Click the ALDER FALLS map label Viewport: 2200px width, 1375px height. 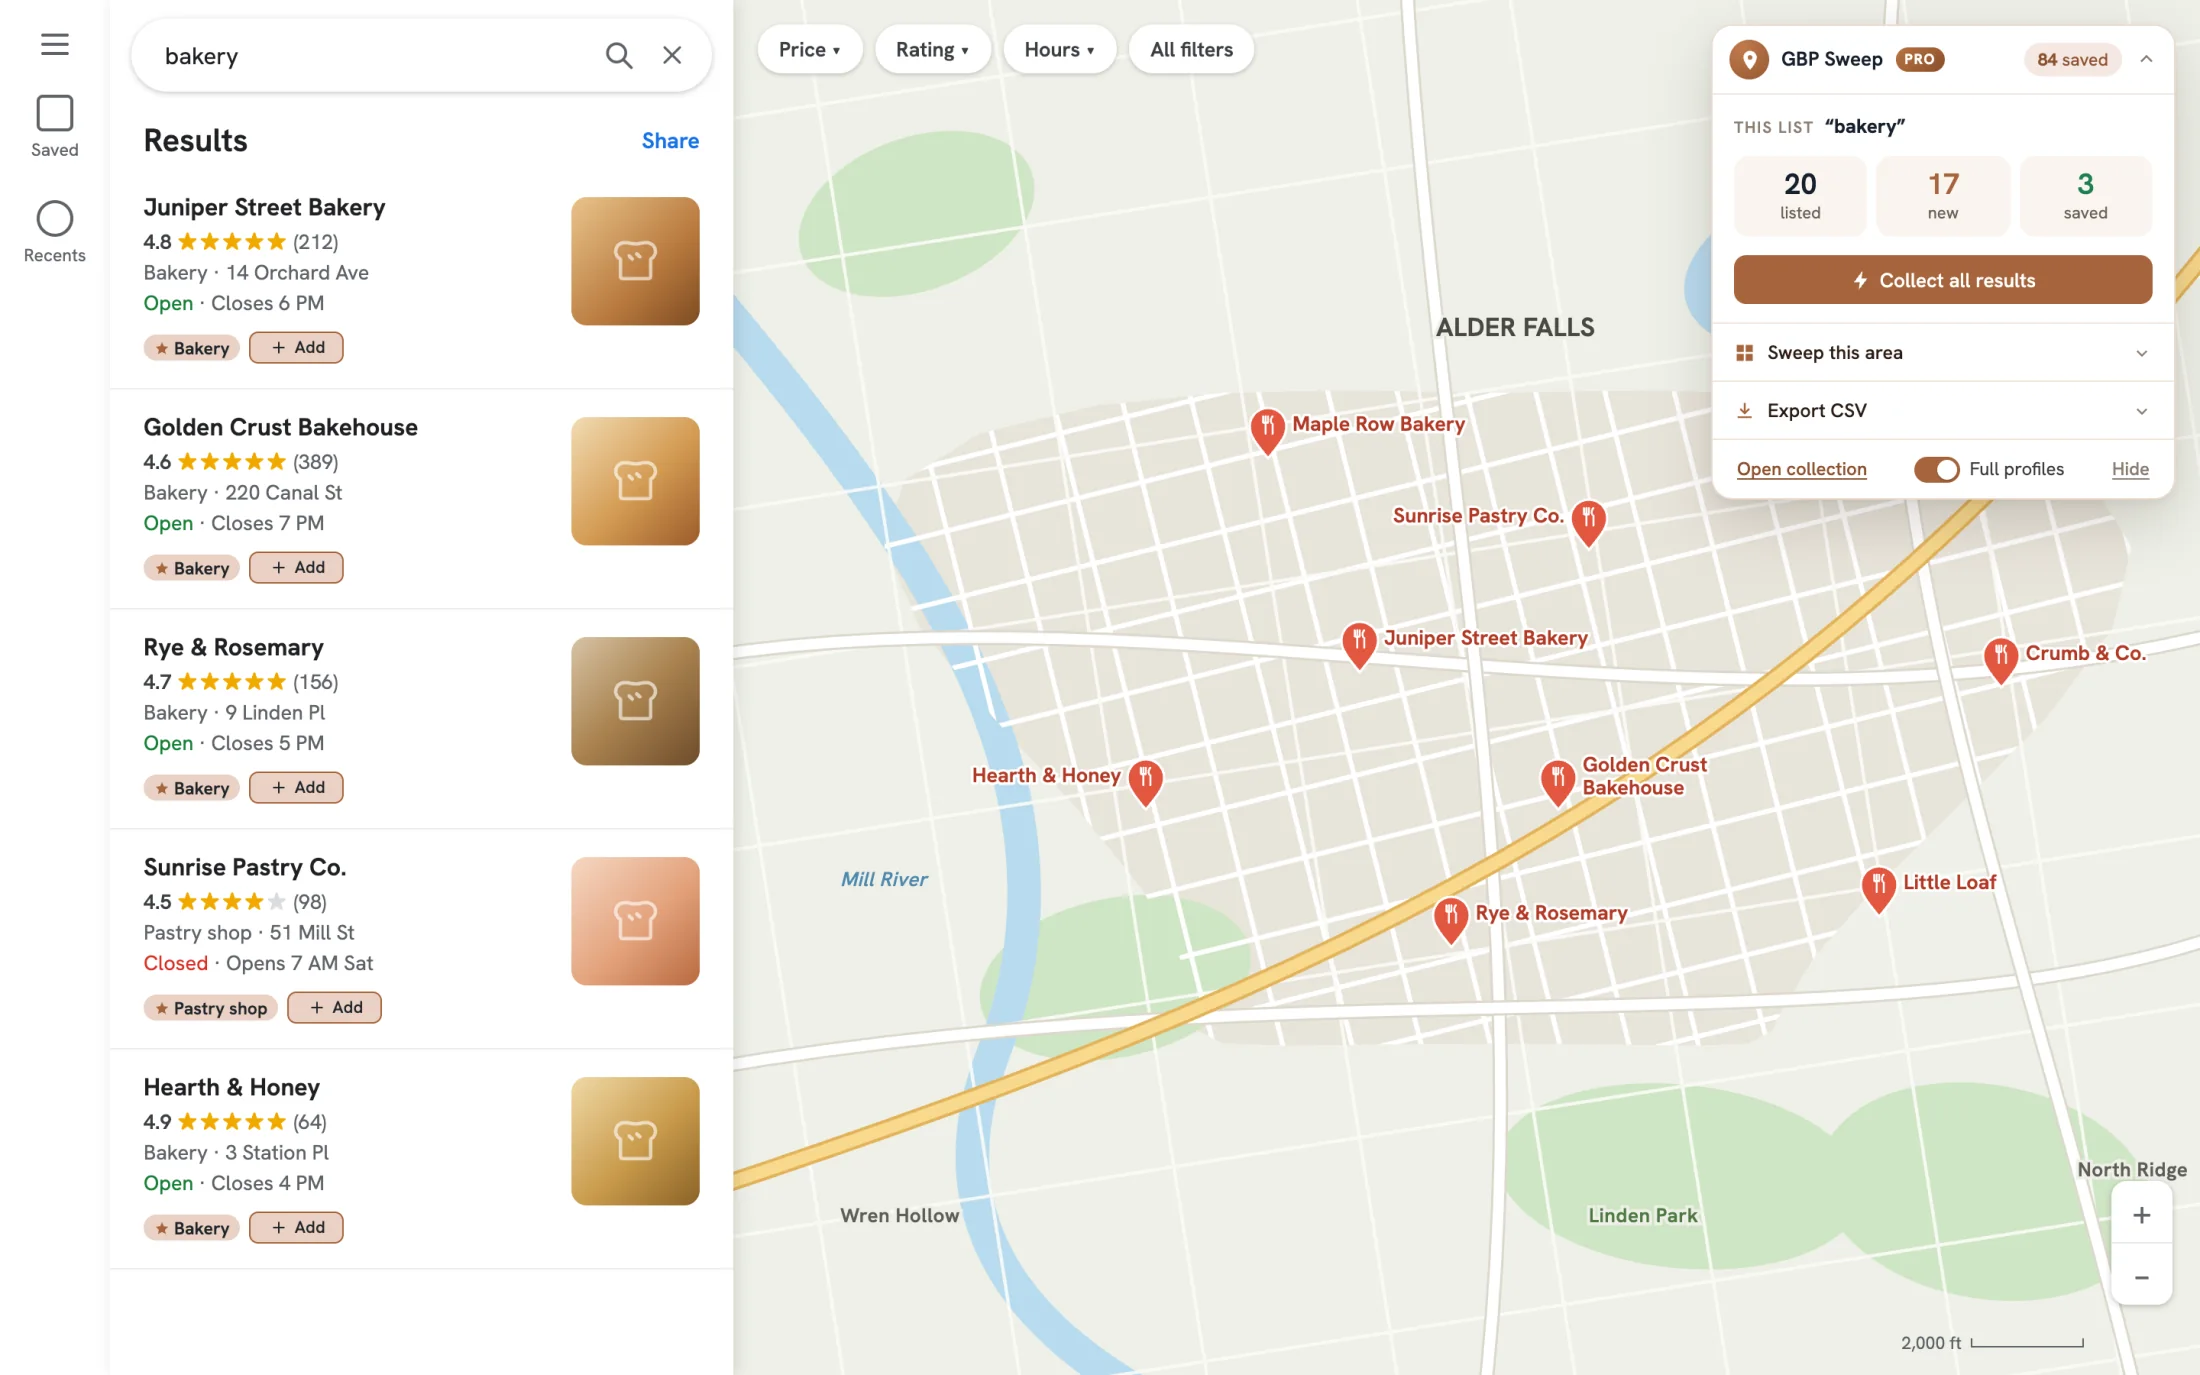[1515, 328]
